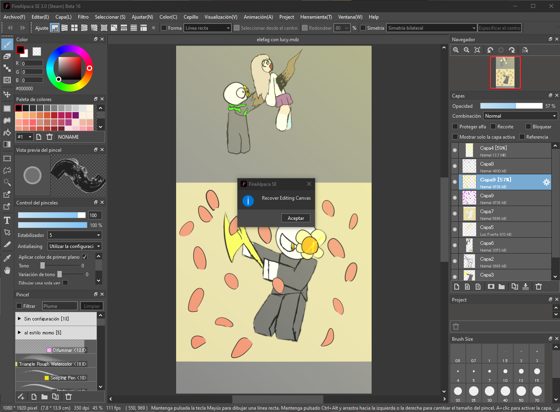560x412 pixels.
Task: Check the Recorte option
Action: click(493, 126)
